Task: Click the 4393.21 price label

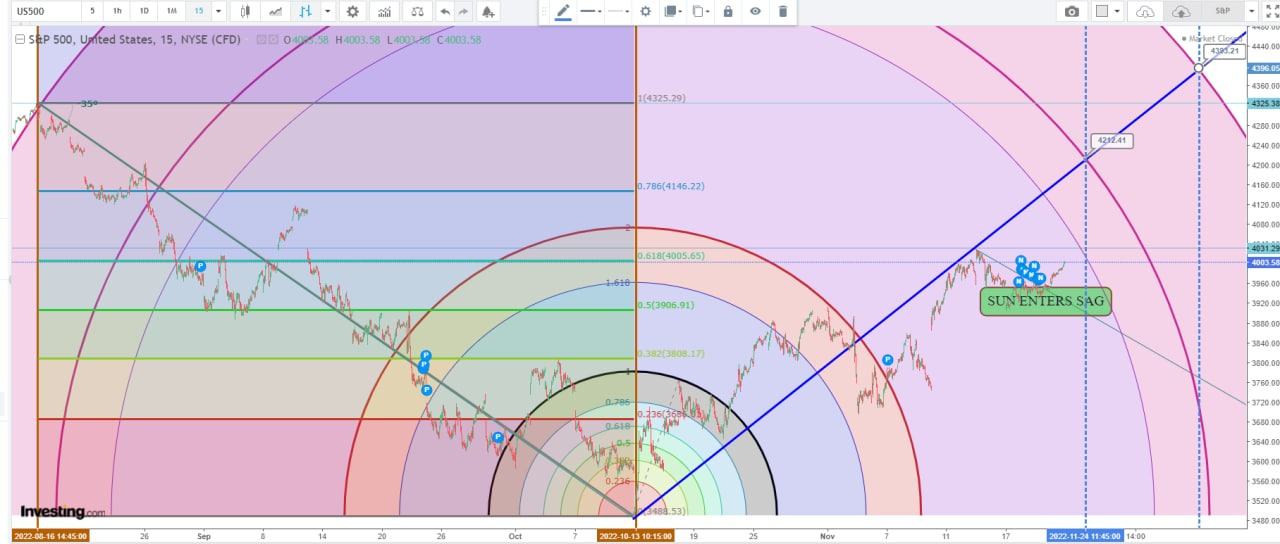Action: point(1224,50)
